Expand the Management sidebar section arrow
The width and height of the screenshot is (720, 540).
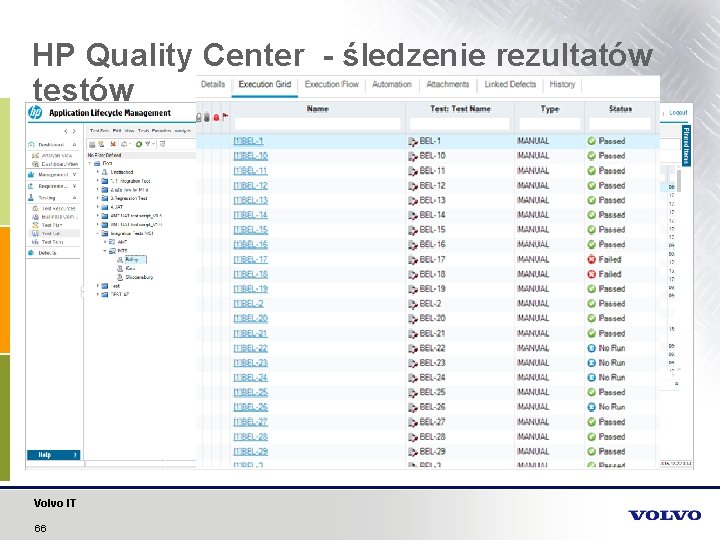(74, 175)
